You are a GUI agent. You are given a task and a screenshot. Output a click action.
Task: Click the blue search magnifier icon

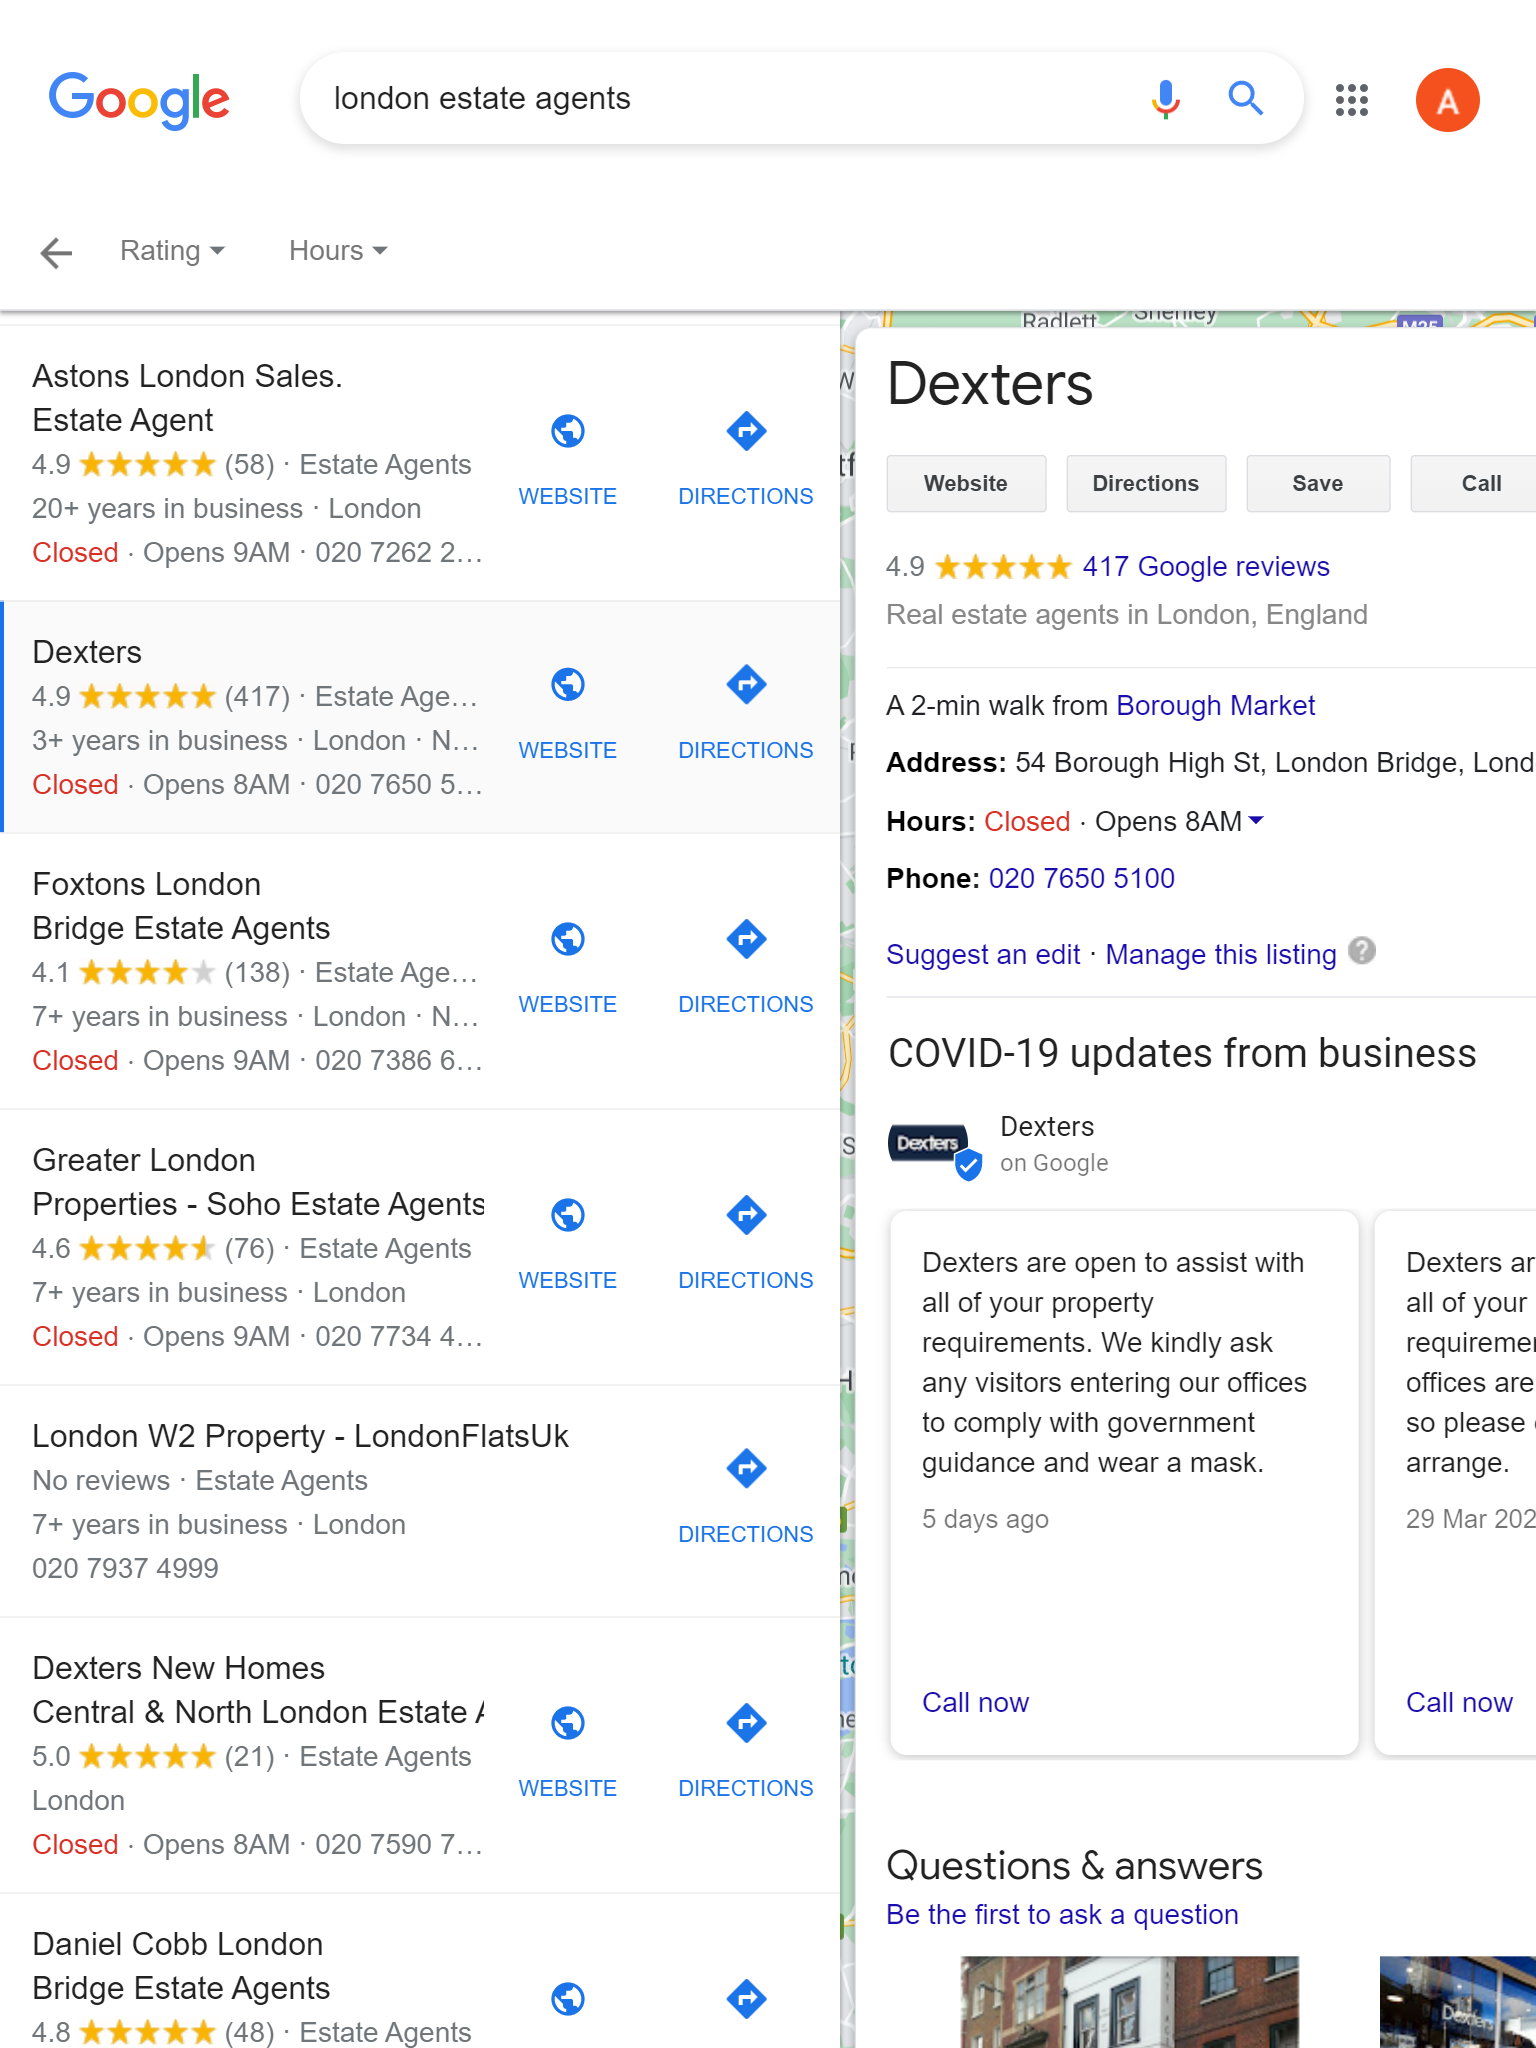click(x=1245, y=99)
